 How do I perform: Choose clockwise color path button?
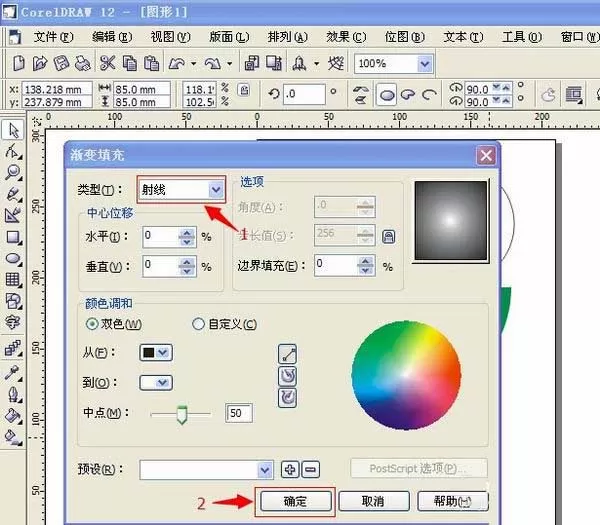(287, 398)
